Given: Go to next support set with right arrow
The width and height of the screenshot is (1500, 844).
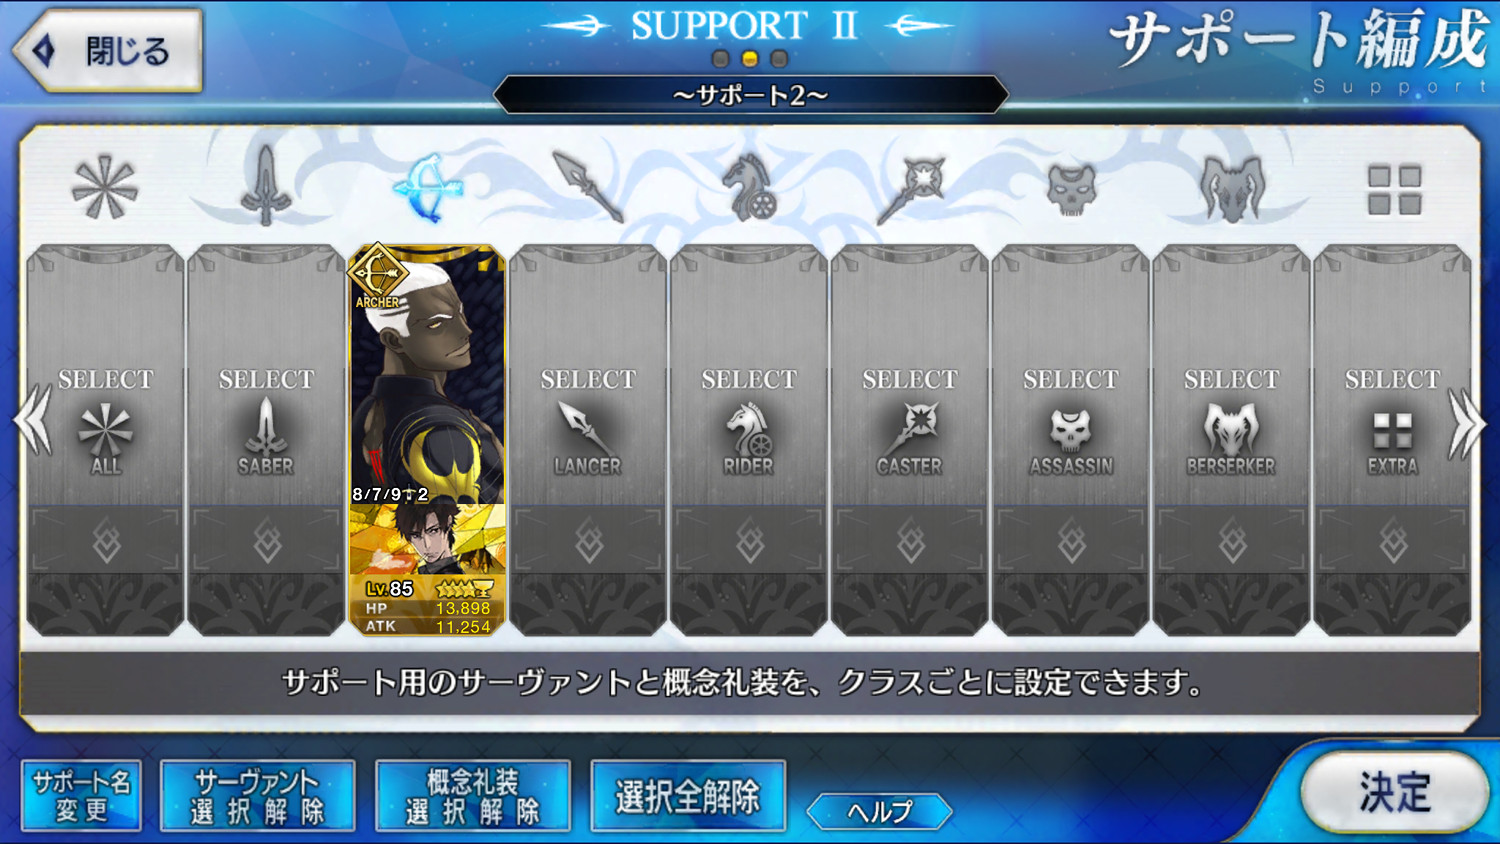Looking at the screenshot, I should (x=1467, y=424).
